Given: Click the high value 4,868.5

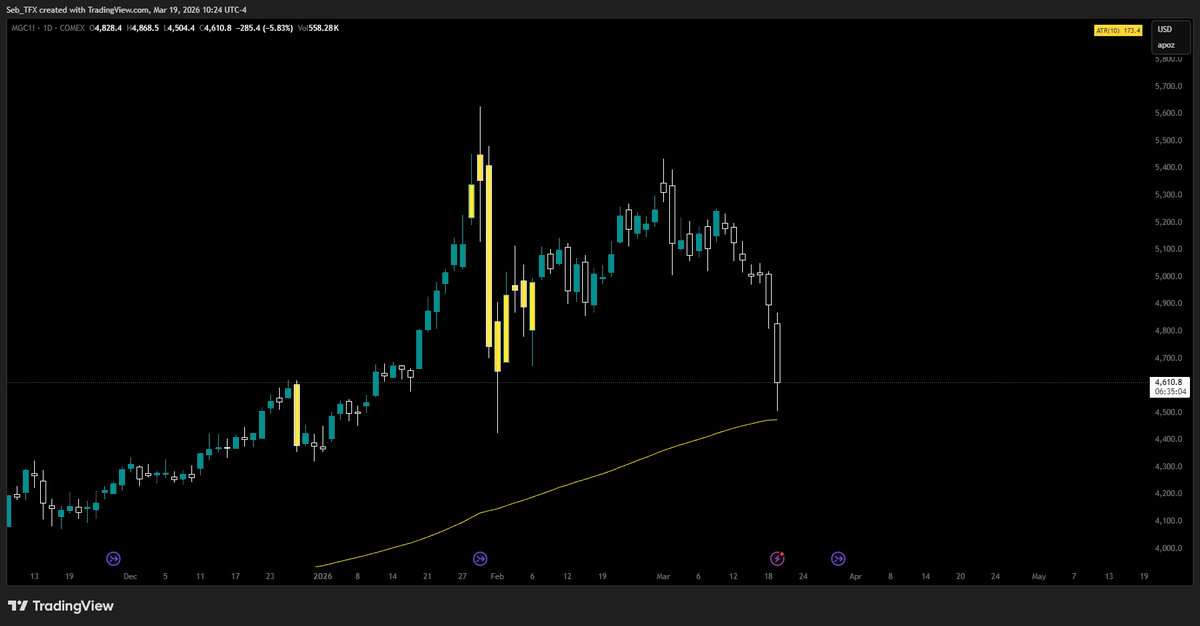Looking at the screenshot, I should (x=145, y=28).
